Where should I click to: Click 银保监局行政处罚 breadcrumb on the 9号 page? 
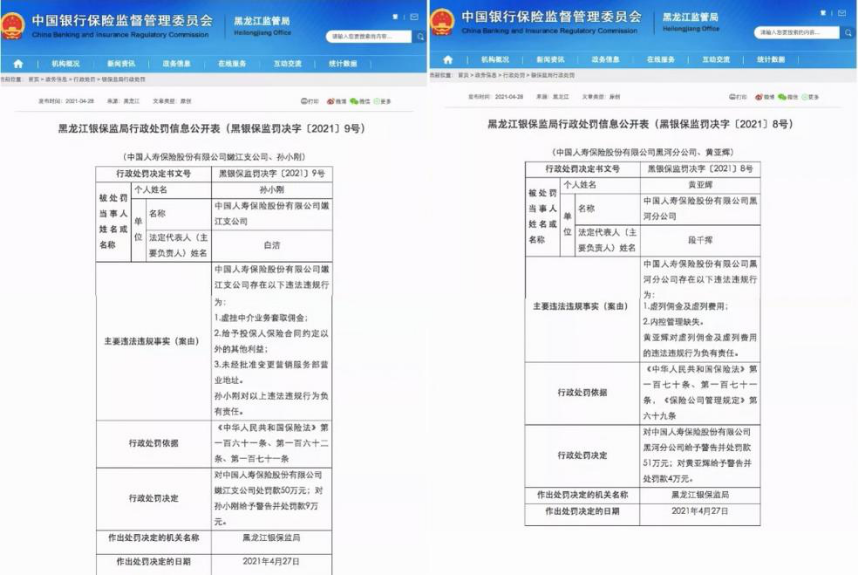click(123, 79)
